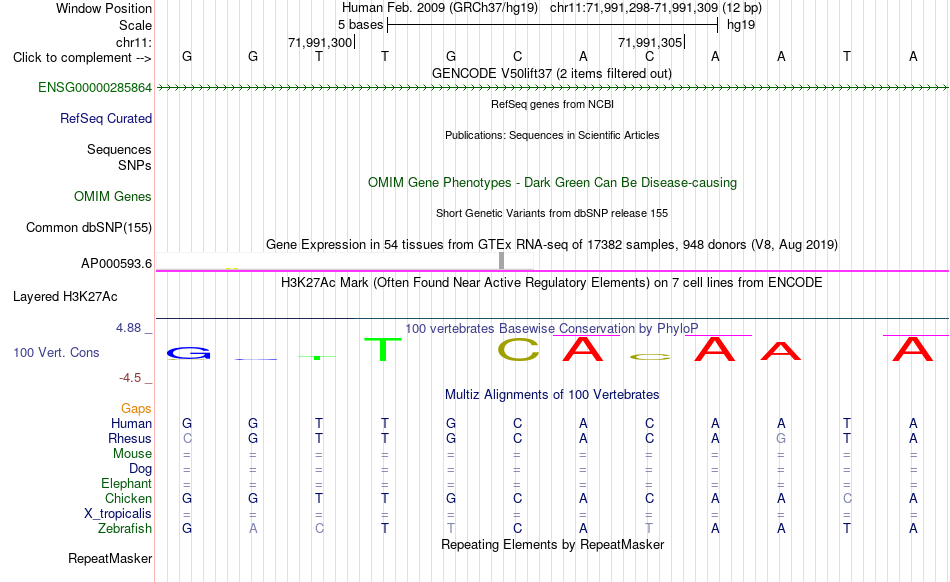Click 'RefSeq genes from NCBI' title
The height and width of the screenshot is (582, 950).
[552, 104]
